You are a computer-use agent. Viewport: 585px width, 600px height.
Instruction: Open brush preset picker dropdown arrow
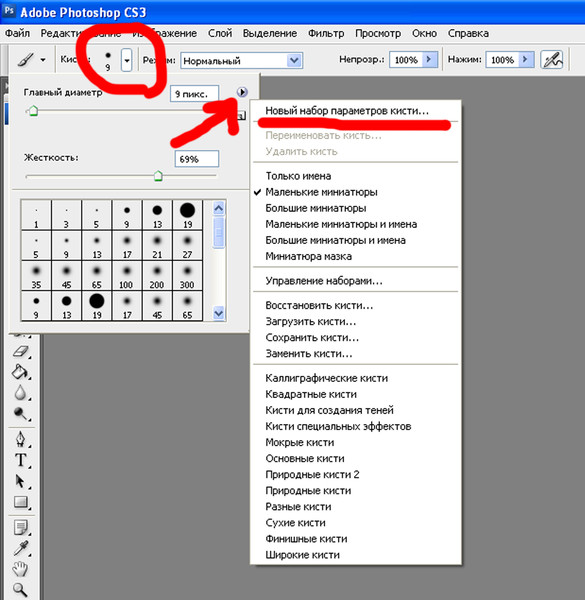[127, 60]
